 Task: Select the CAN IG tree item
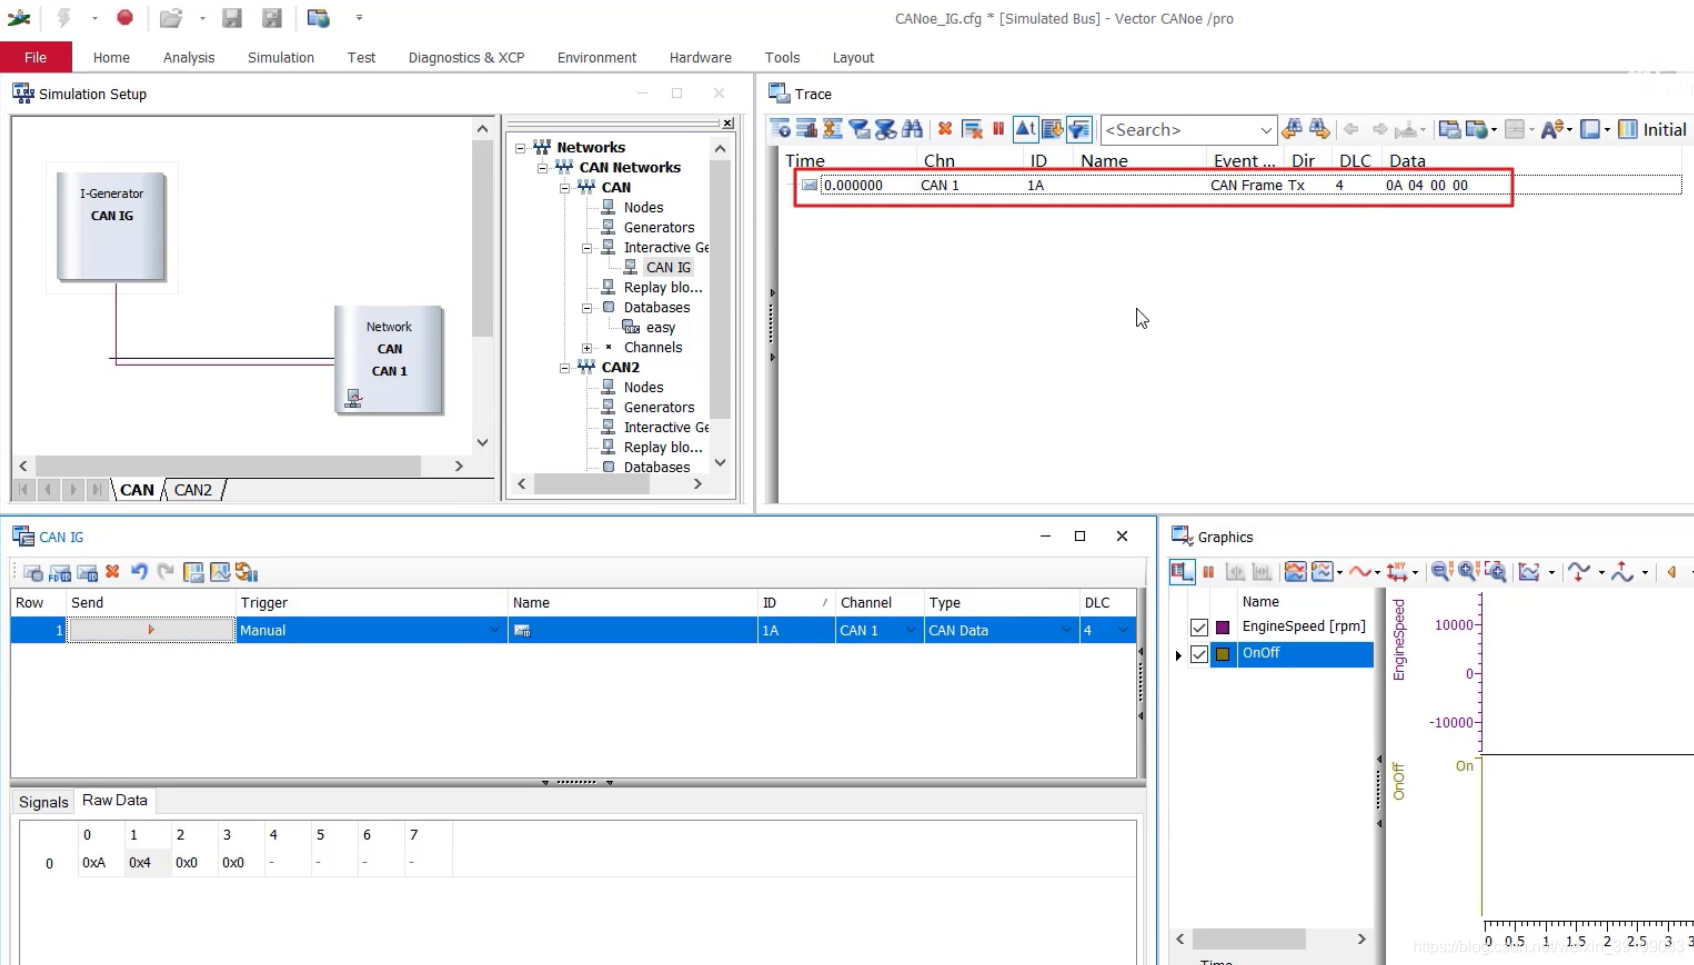668,267
